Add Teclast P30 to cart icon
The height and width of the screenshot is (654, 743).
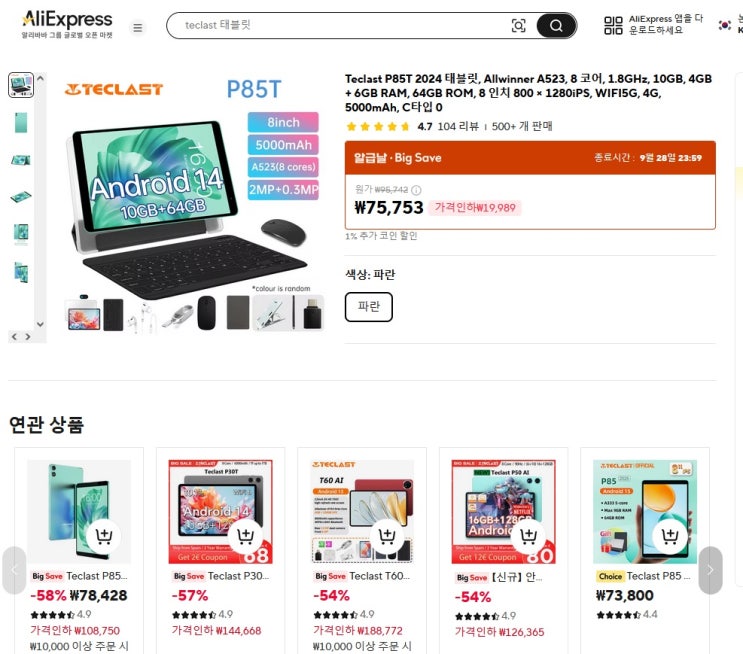tap(245, 536)
